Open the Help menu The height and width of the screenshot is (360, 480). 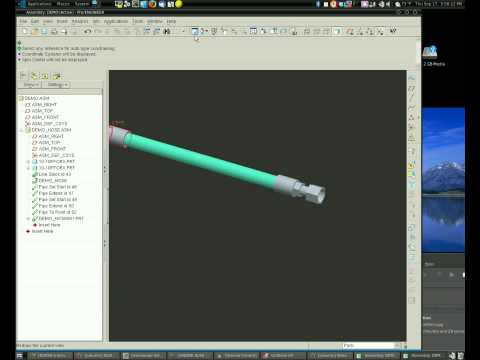pyautogui.click(x=171, y=21)
